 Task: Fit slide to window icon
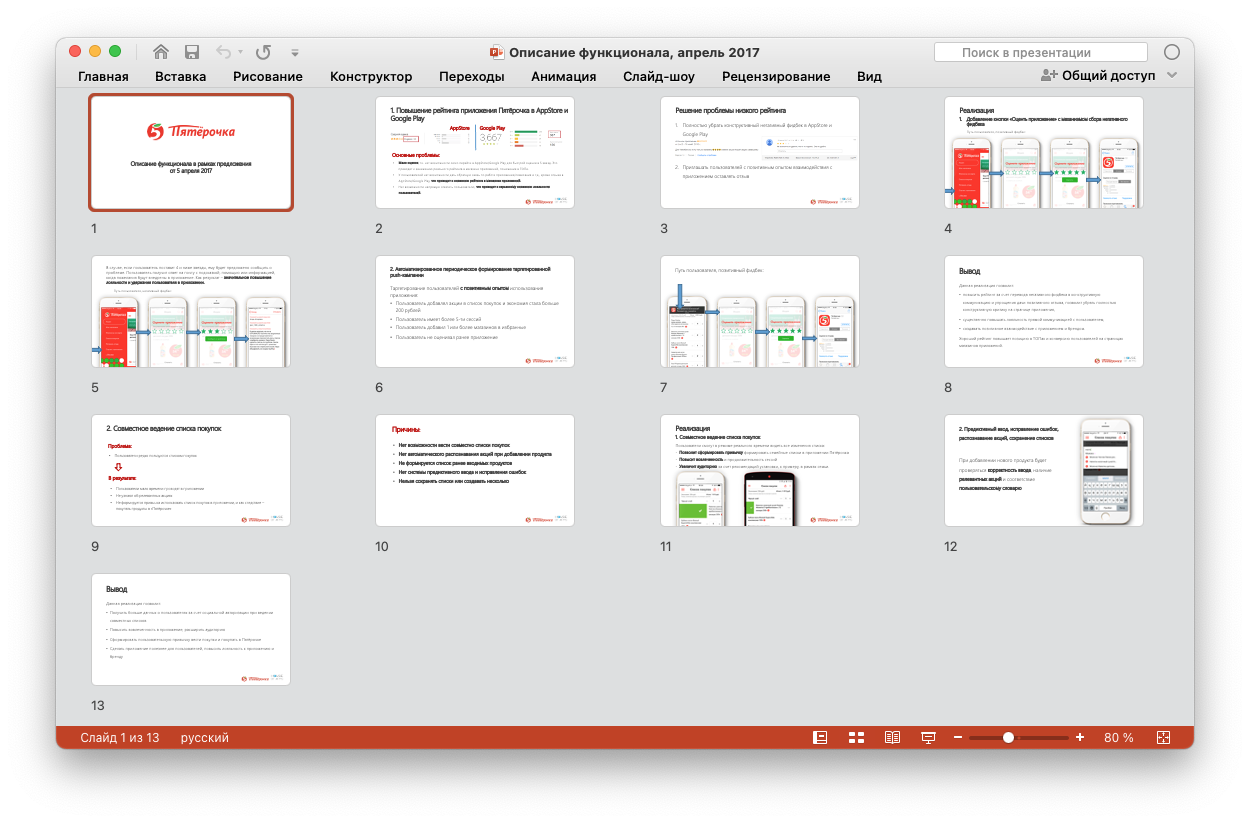(1163, 738)
